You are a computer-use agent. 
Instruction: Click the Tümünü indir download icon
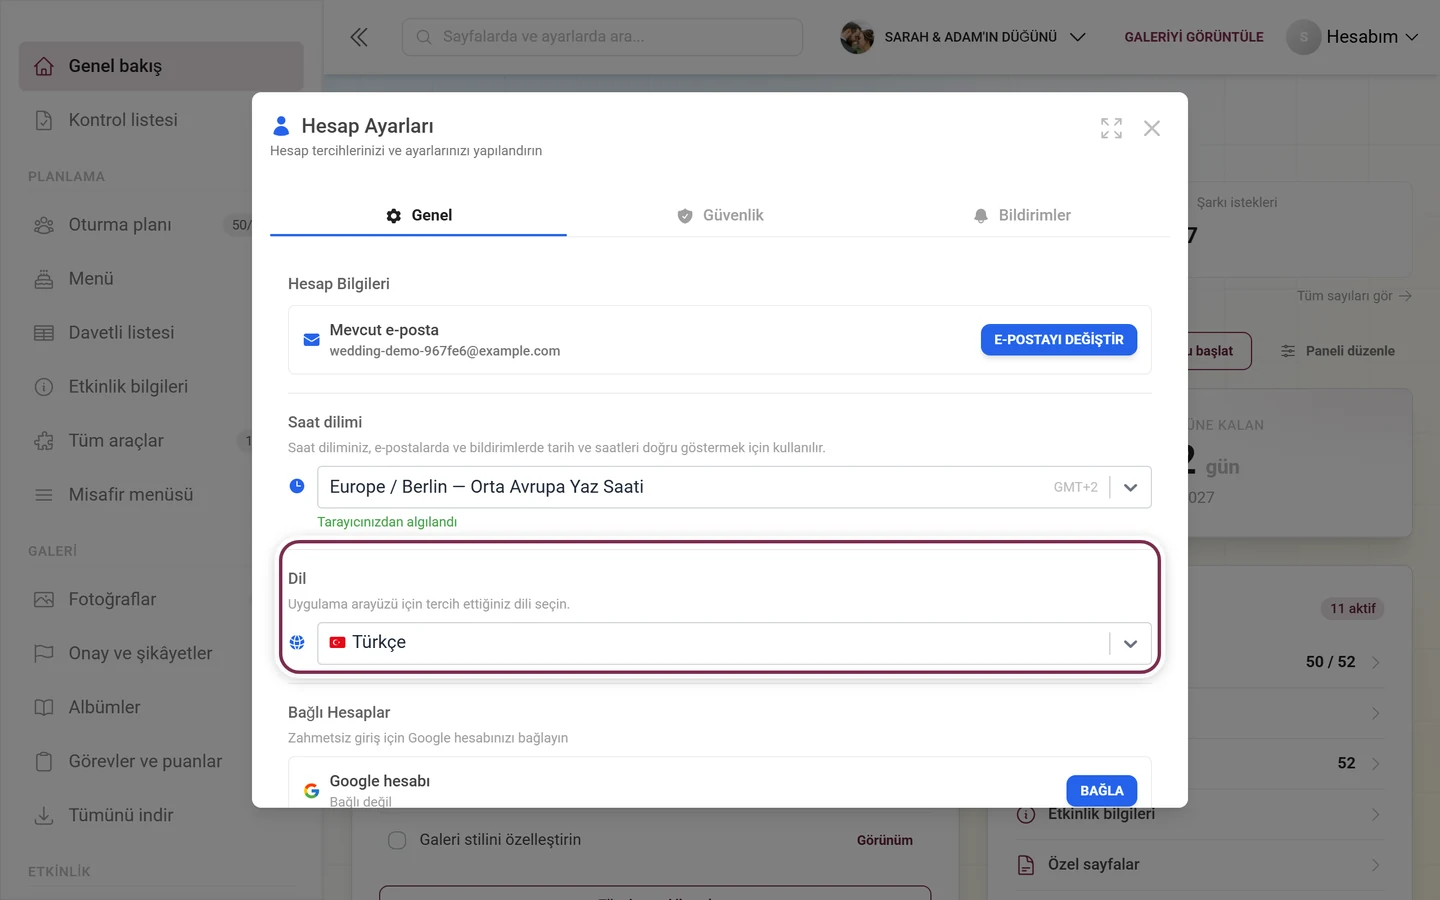tap(44, 816)
